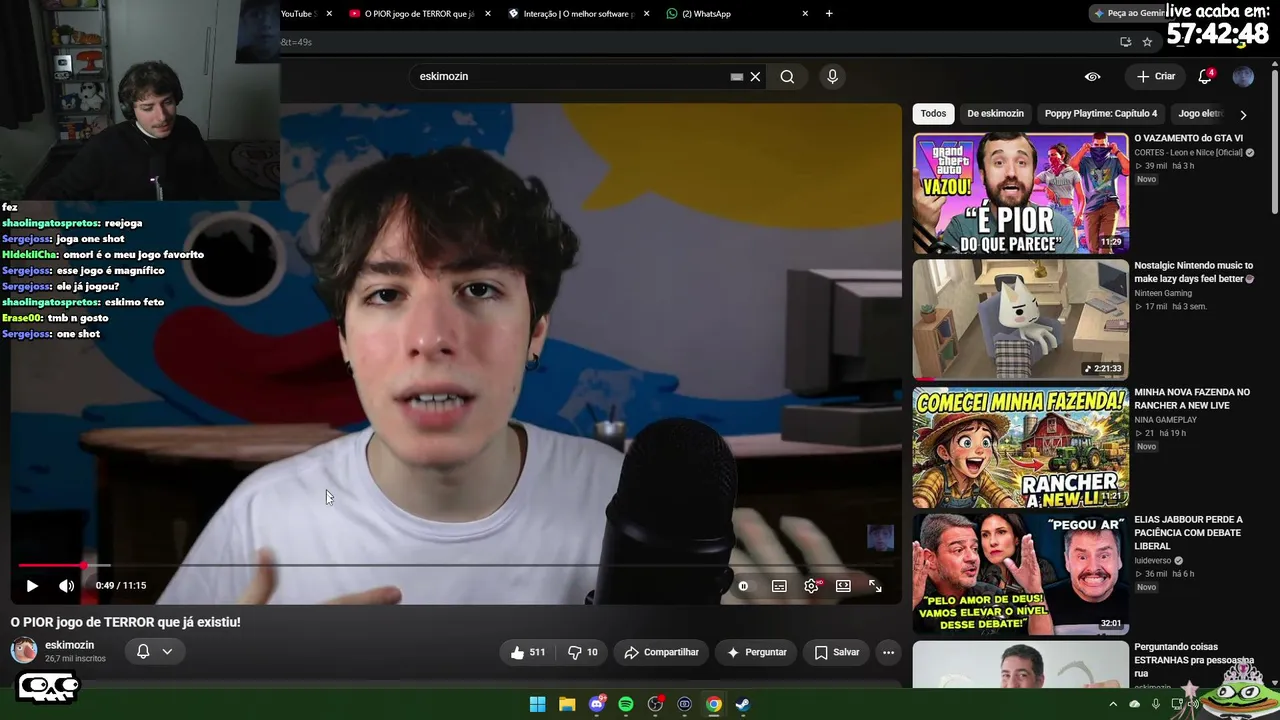The image size is (1280, 720).
Task: Select the Poppy Playtime: Capítulo 4 chip
Action: tap(1101, 114)
